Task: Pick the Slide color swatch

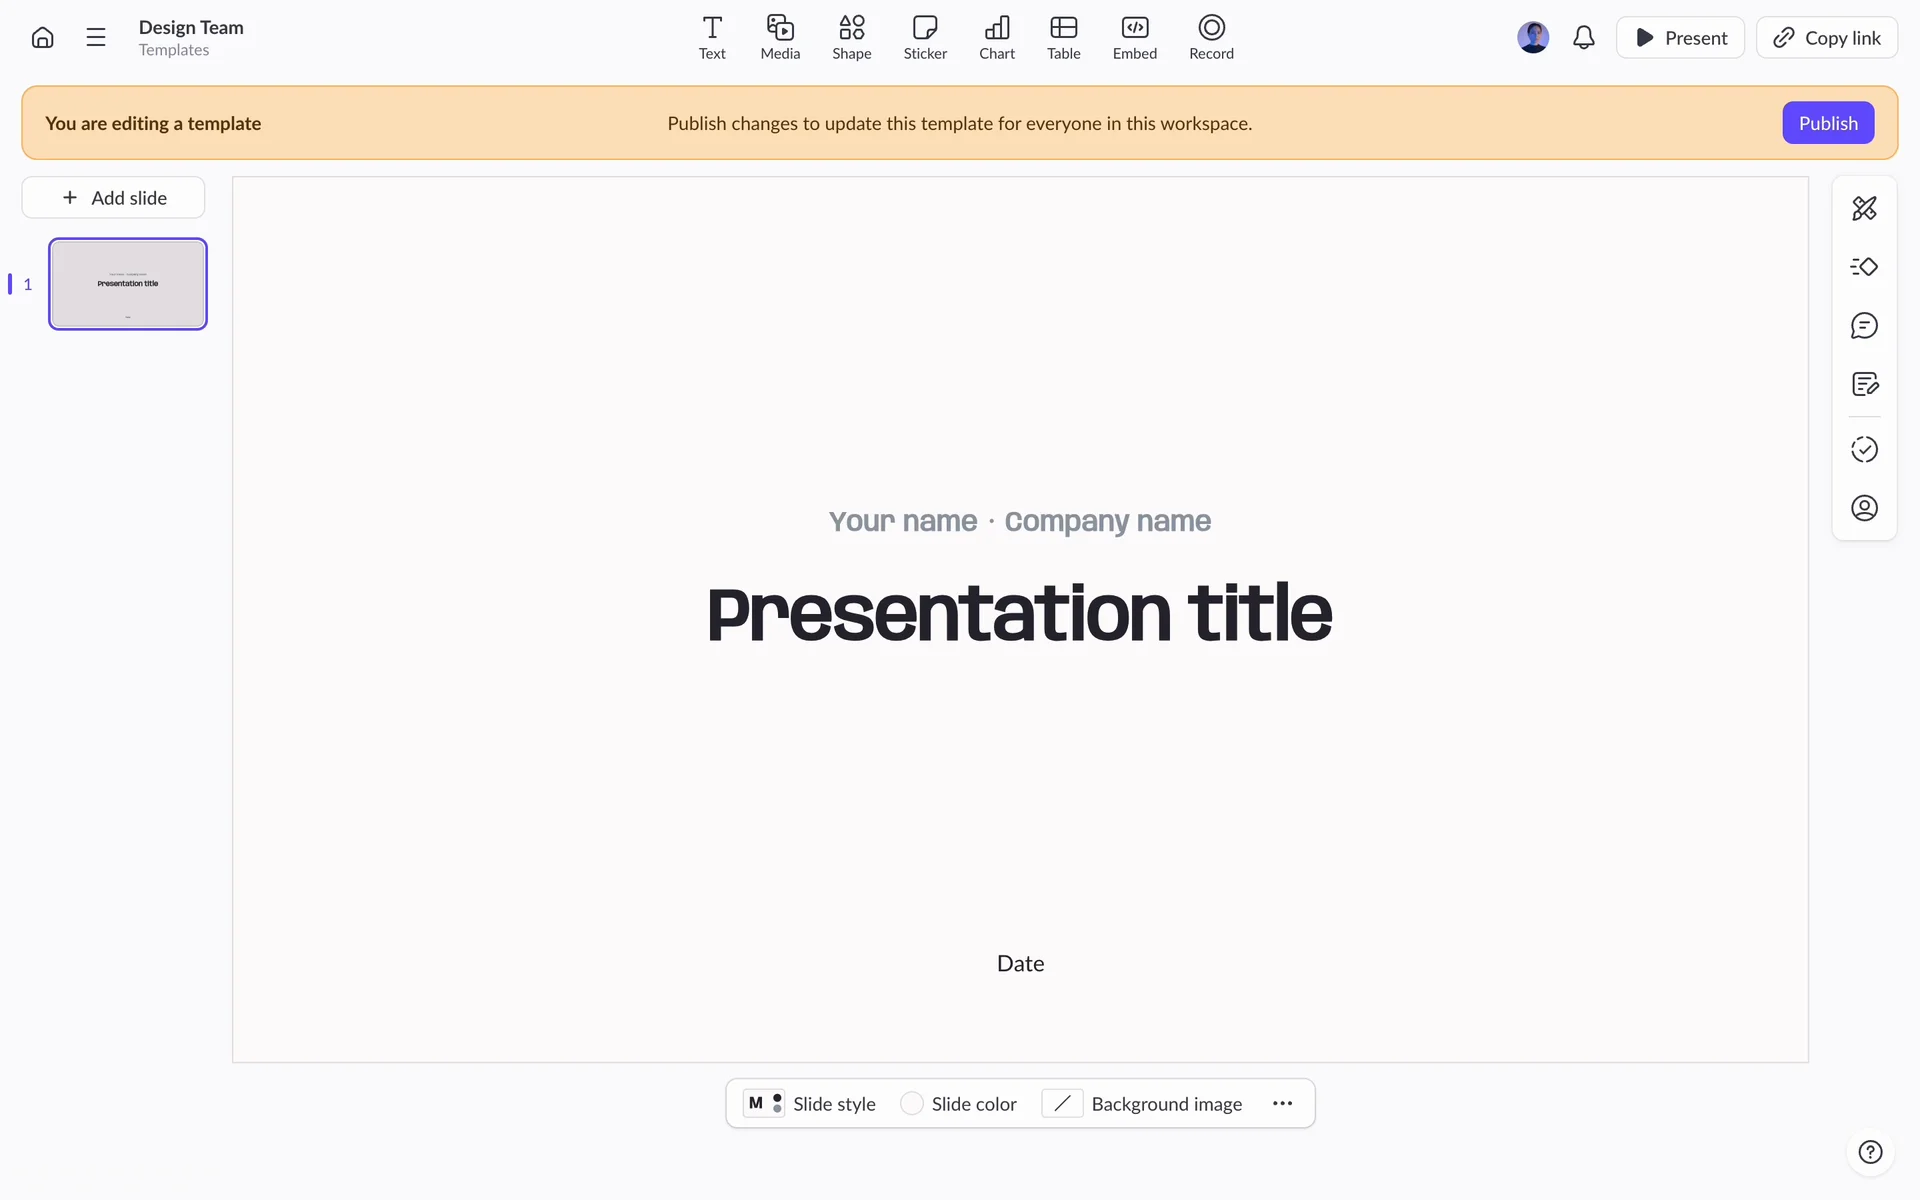Action: click(911, 1103)
